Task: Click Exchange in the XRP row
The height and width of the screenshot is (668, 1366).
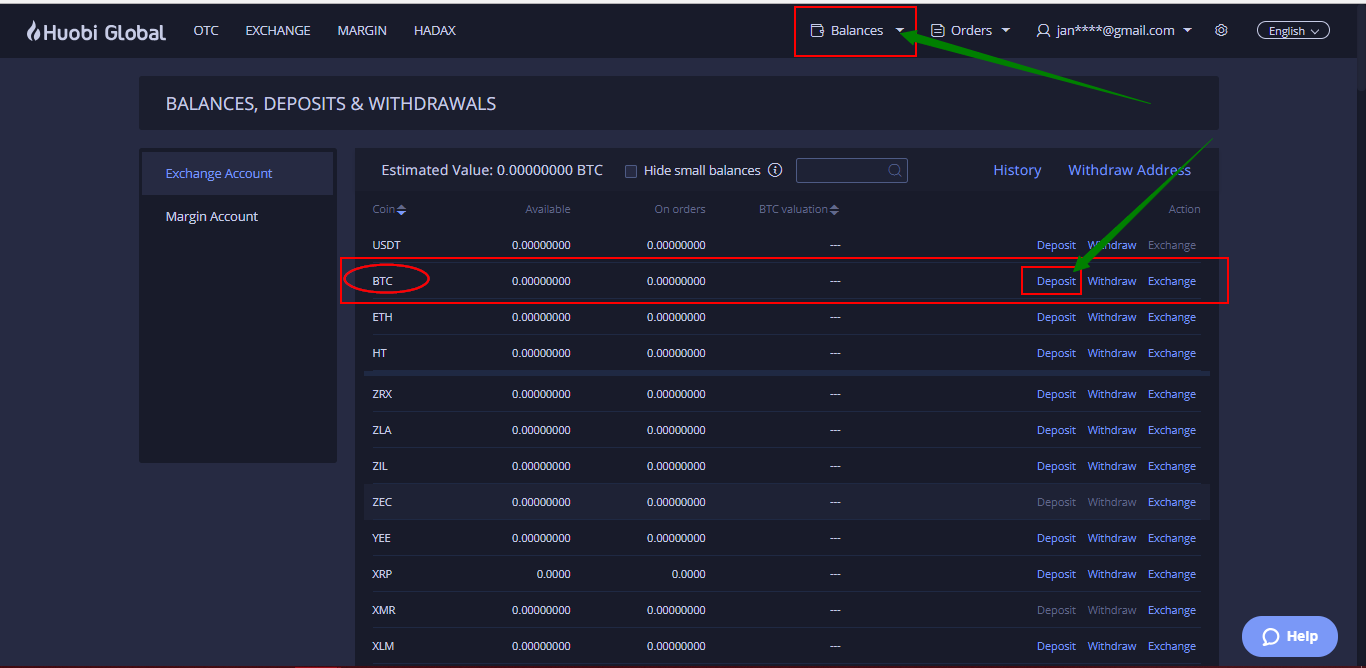Action: [1172, 574]
